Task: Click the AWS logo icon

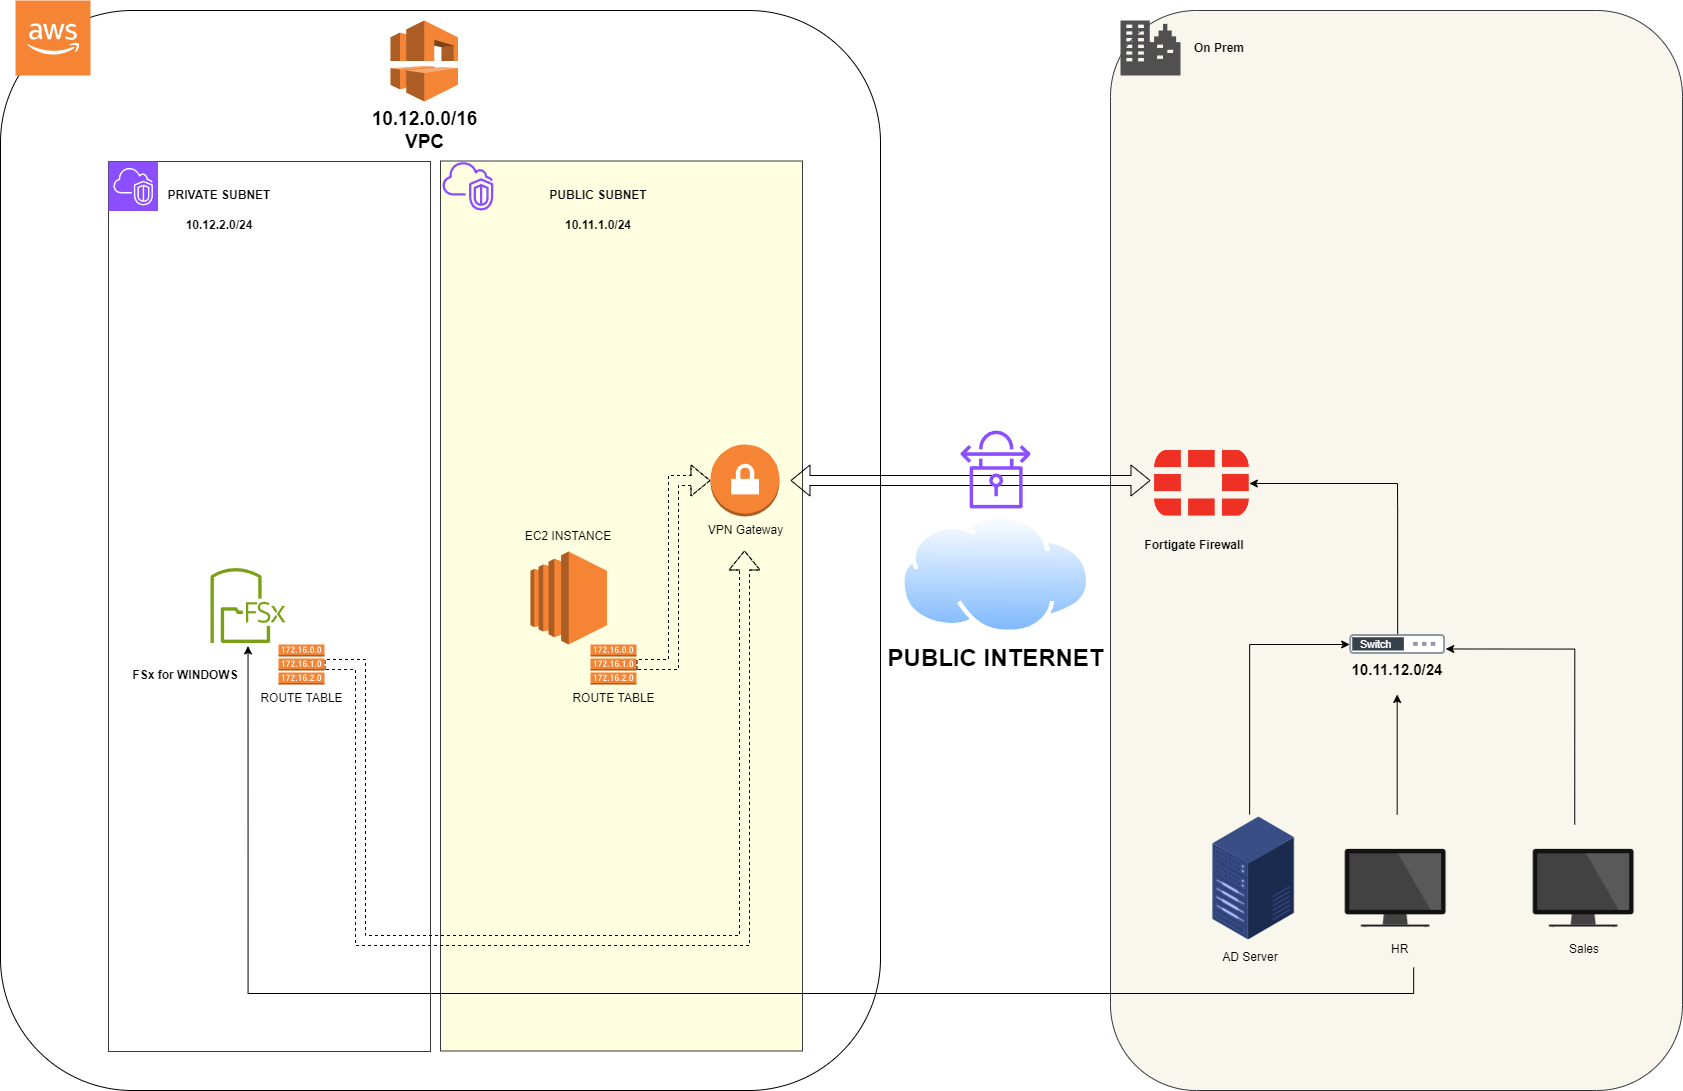Action: [x=53, y=38]
